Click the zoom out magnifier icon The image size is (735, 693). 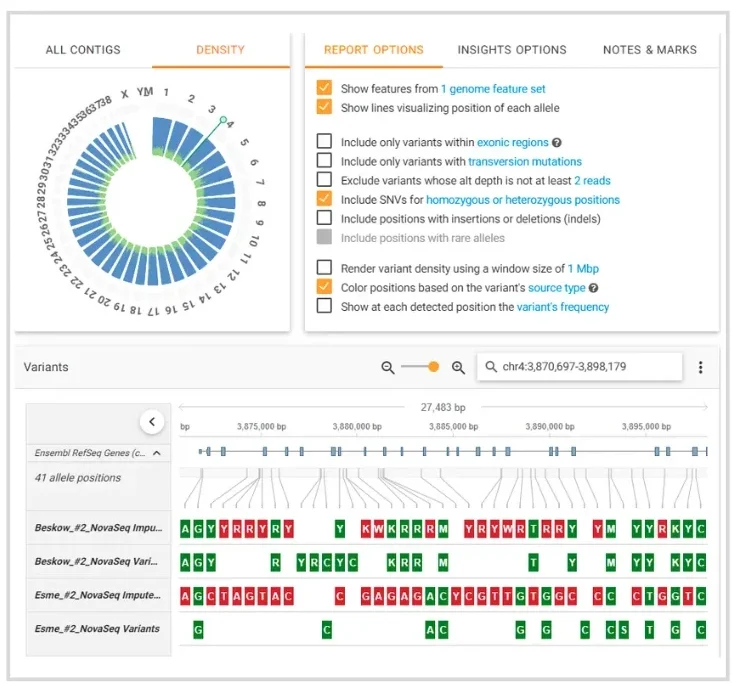point(388,368)
